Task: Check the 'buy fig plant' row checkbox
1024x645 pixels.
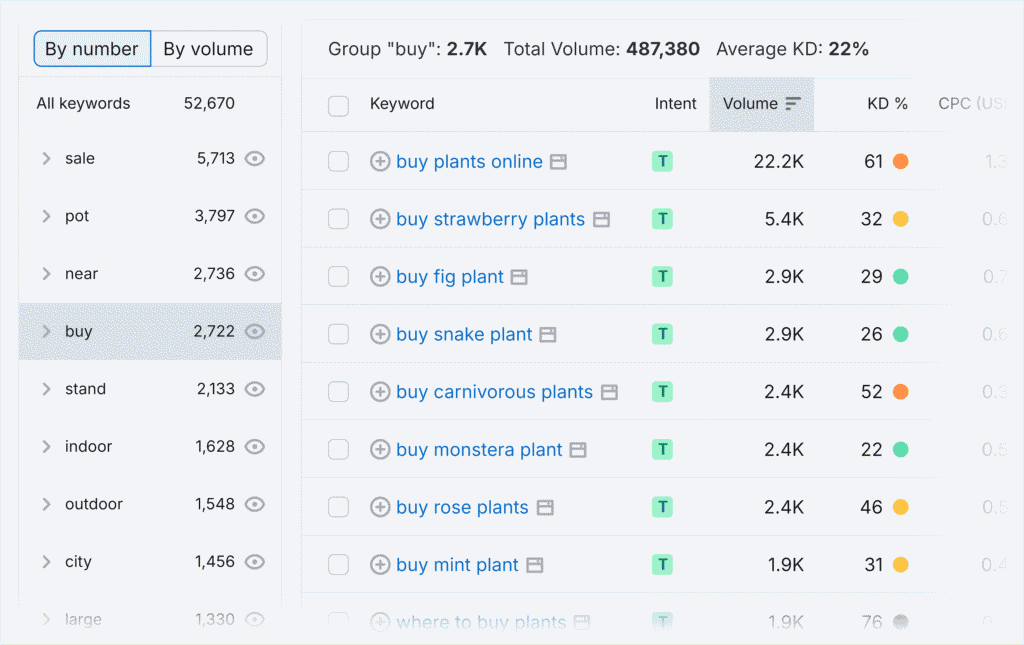Action: pos(338,277)
